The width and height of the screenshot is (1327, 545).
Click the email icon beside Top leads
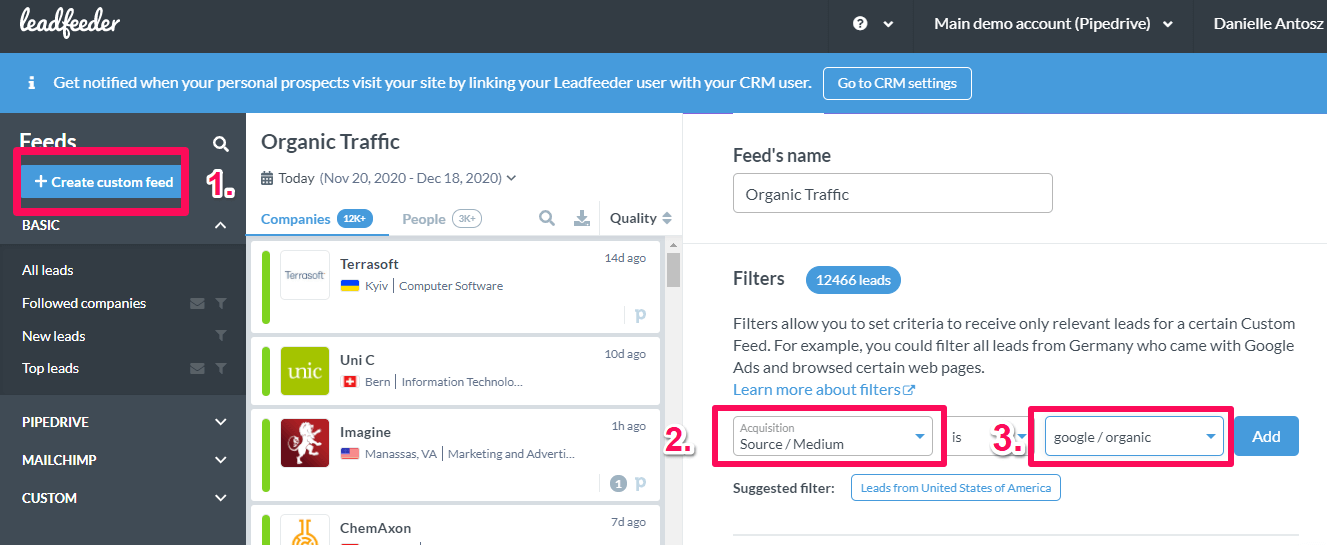point(198,368)
